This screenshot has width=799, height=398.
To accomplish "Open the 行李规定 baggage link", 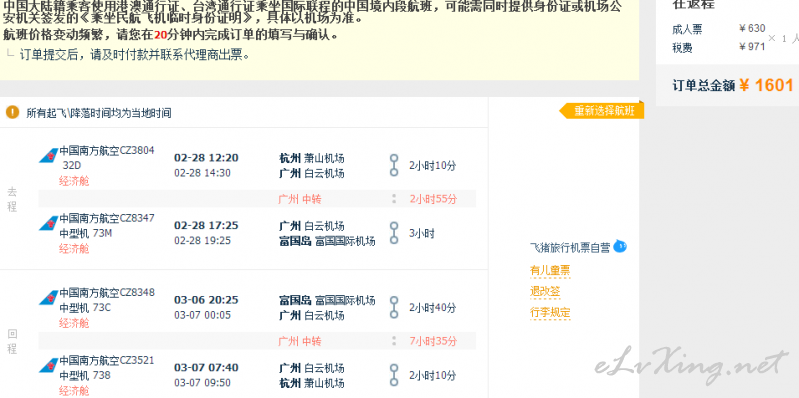I will coord(550,313).
